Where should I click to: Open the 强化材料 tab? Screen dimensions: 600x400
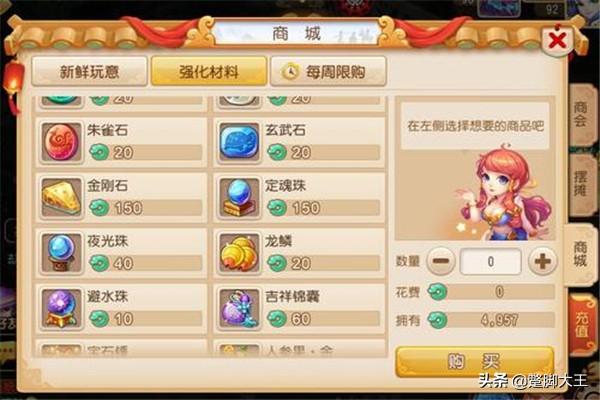click(x=209, y=72)
